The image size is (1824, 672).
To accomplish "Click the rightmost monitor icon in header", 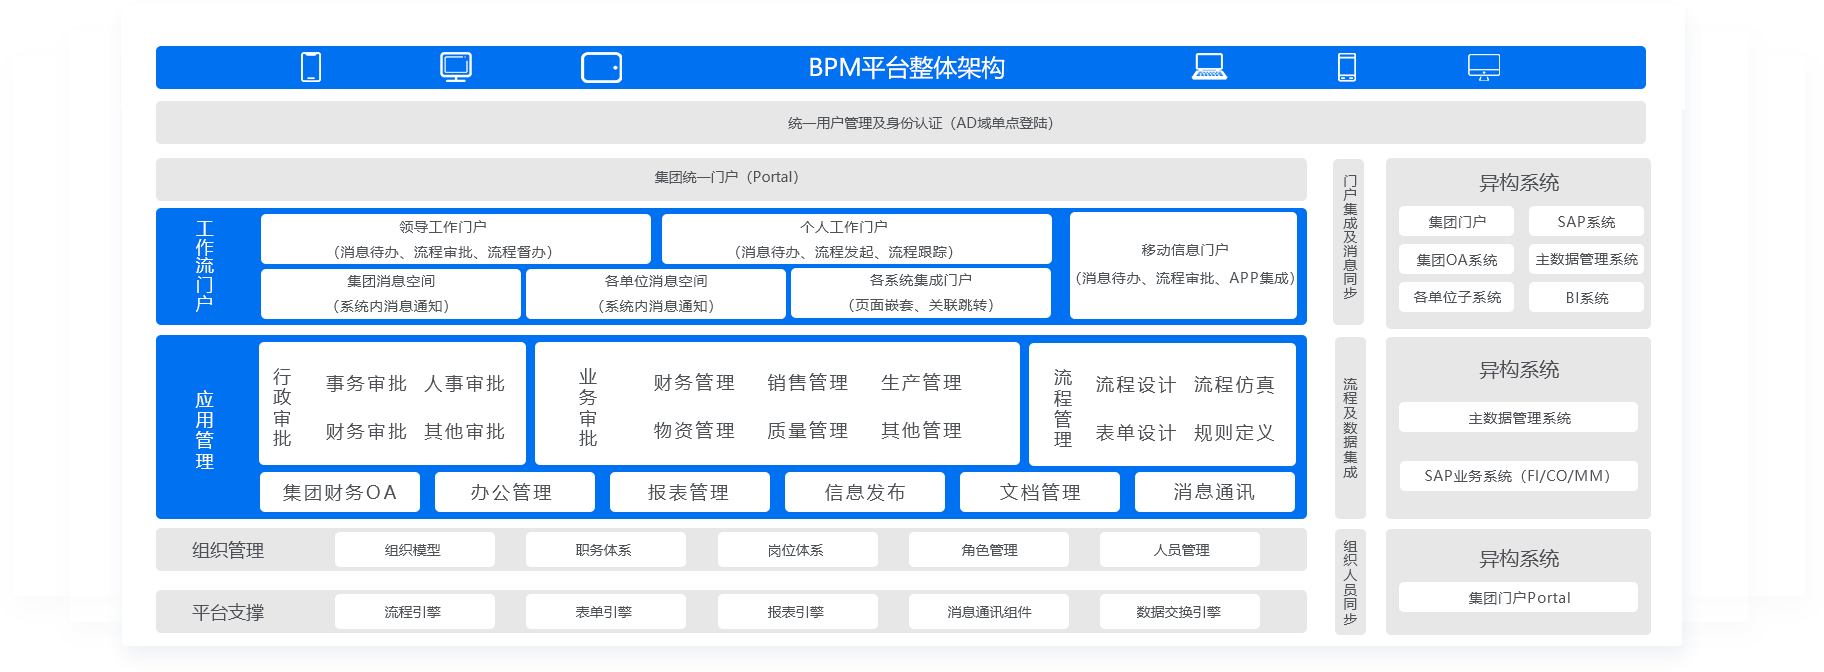I will (1483, 67).
